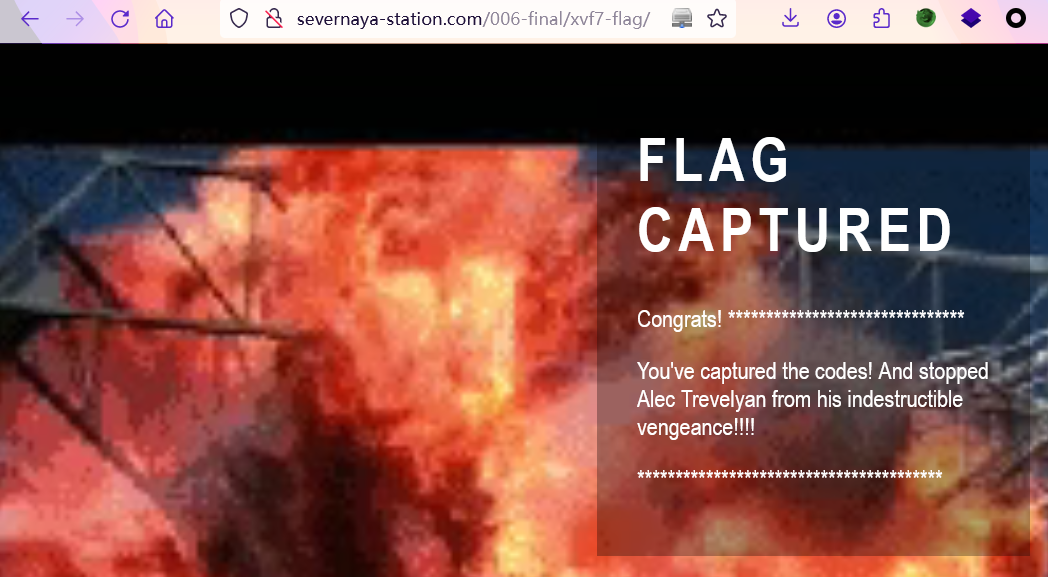The image size is (1048, 577).
Task: Open the extensions puzzle piece menu
Action: [x=881, y=18]
